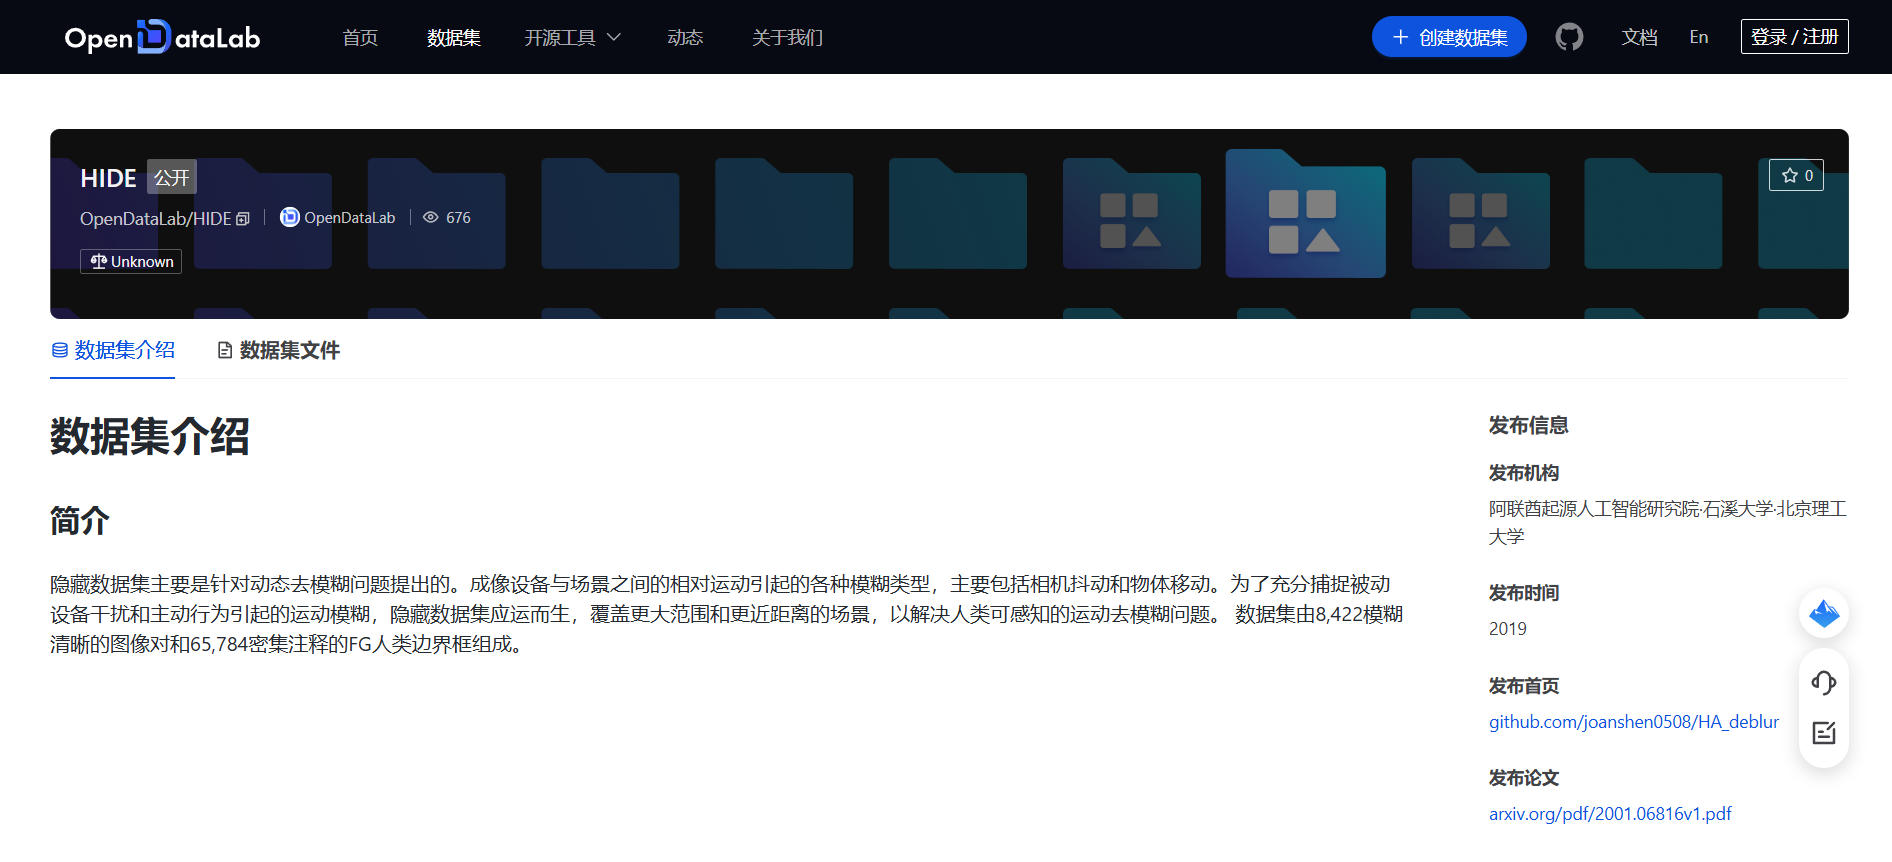Switch to 数据集介绍 tab

click(x=113, y=350)
